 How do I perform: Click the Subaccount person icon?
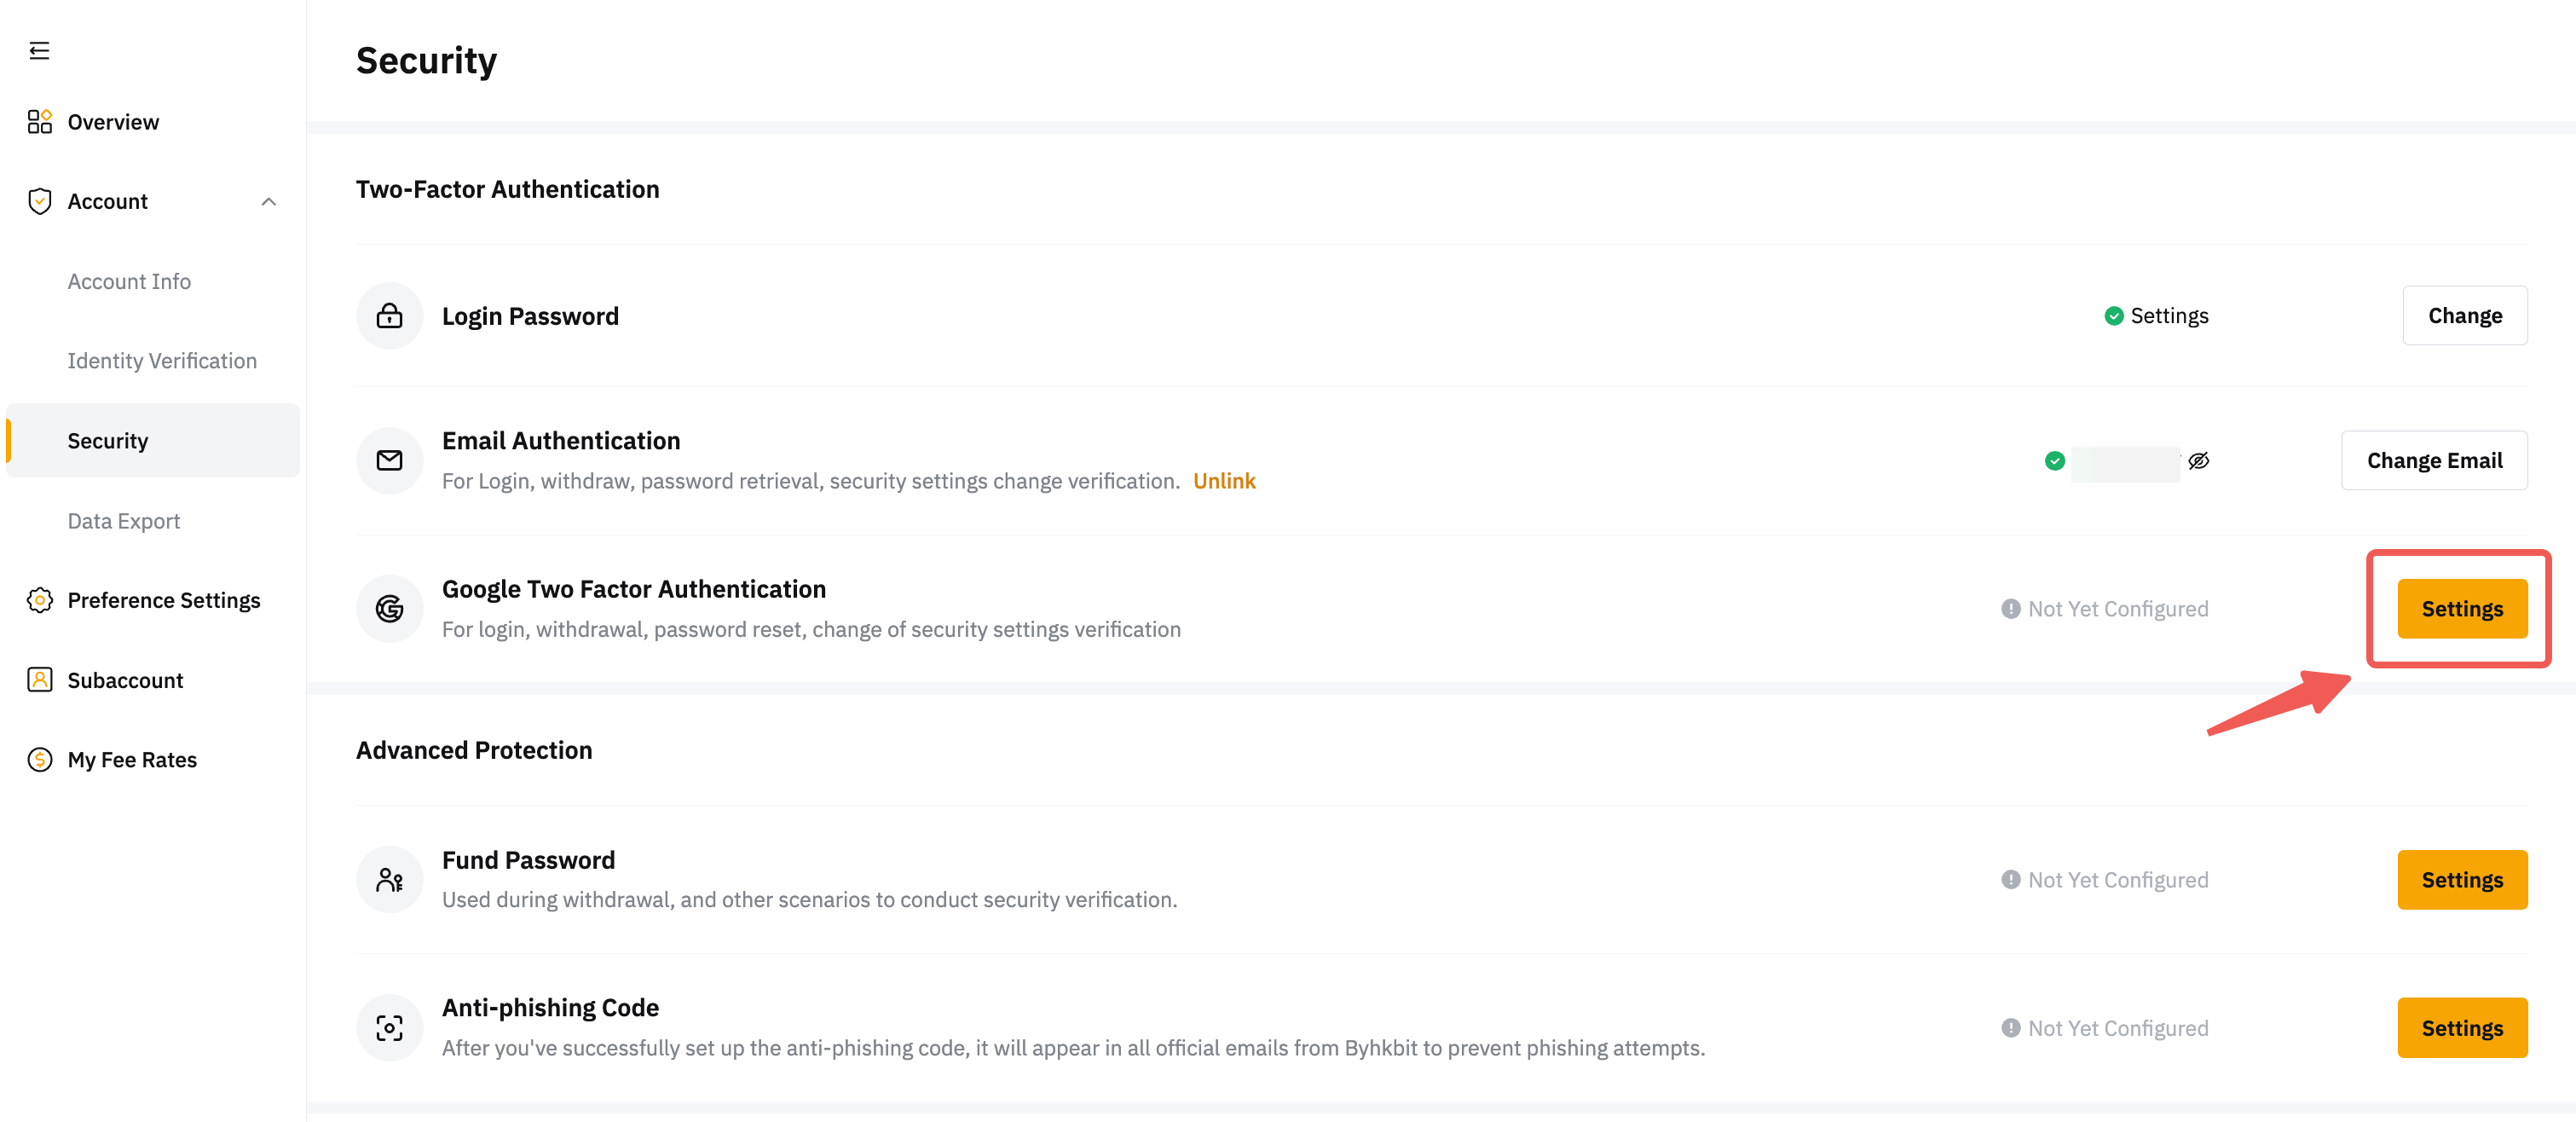tap(39, 680)
